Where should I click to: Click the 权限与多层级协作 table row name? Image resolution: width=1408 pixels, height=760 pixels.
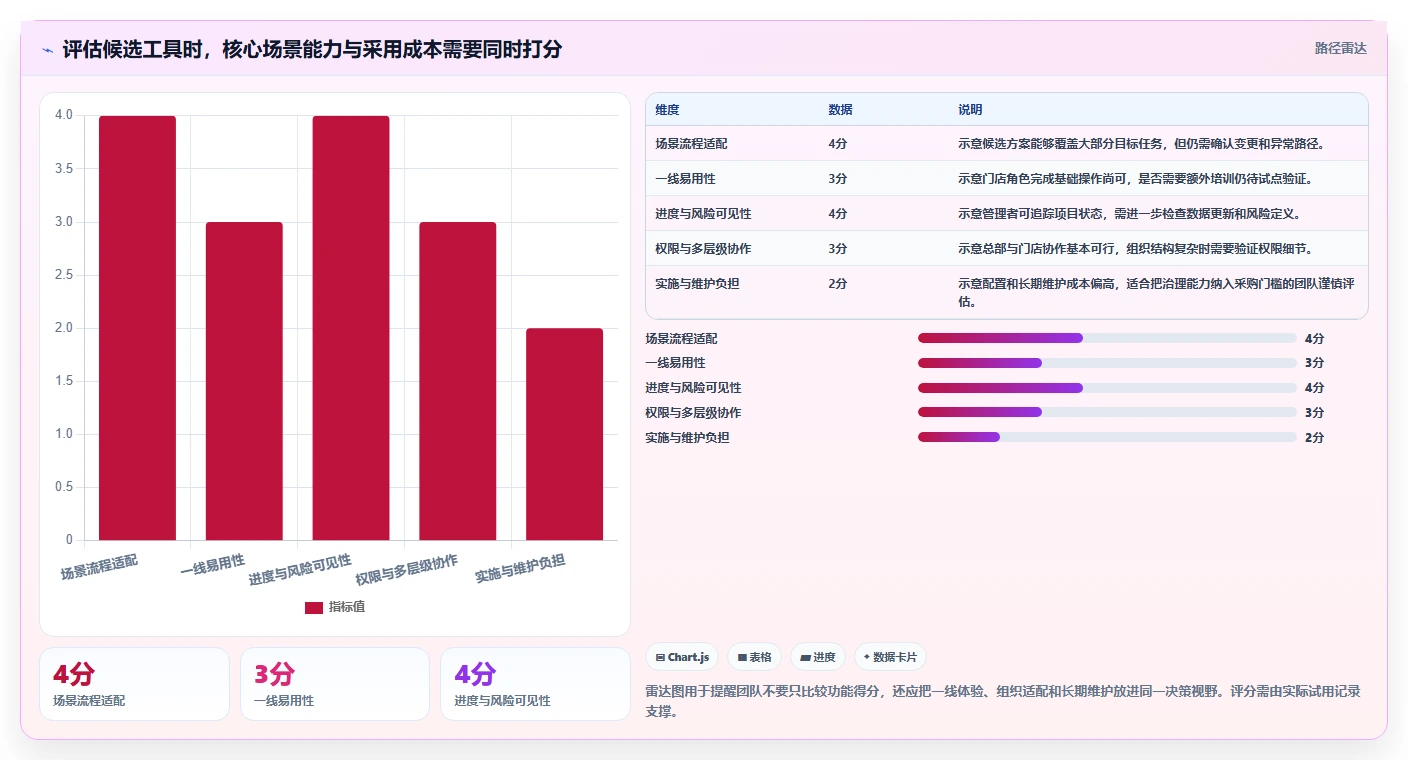[x=703, y=248]
